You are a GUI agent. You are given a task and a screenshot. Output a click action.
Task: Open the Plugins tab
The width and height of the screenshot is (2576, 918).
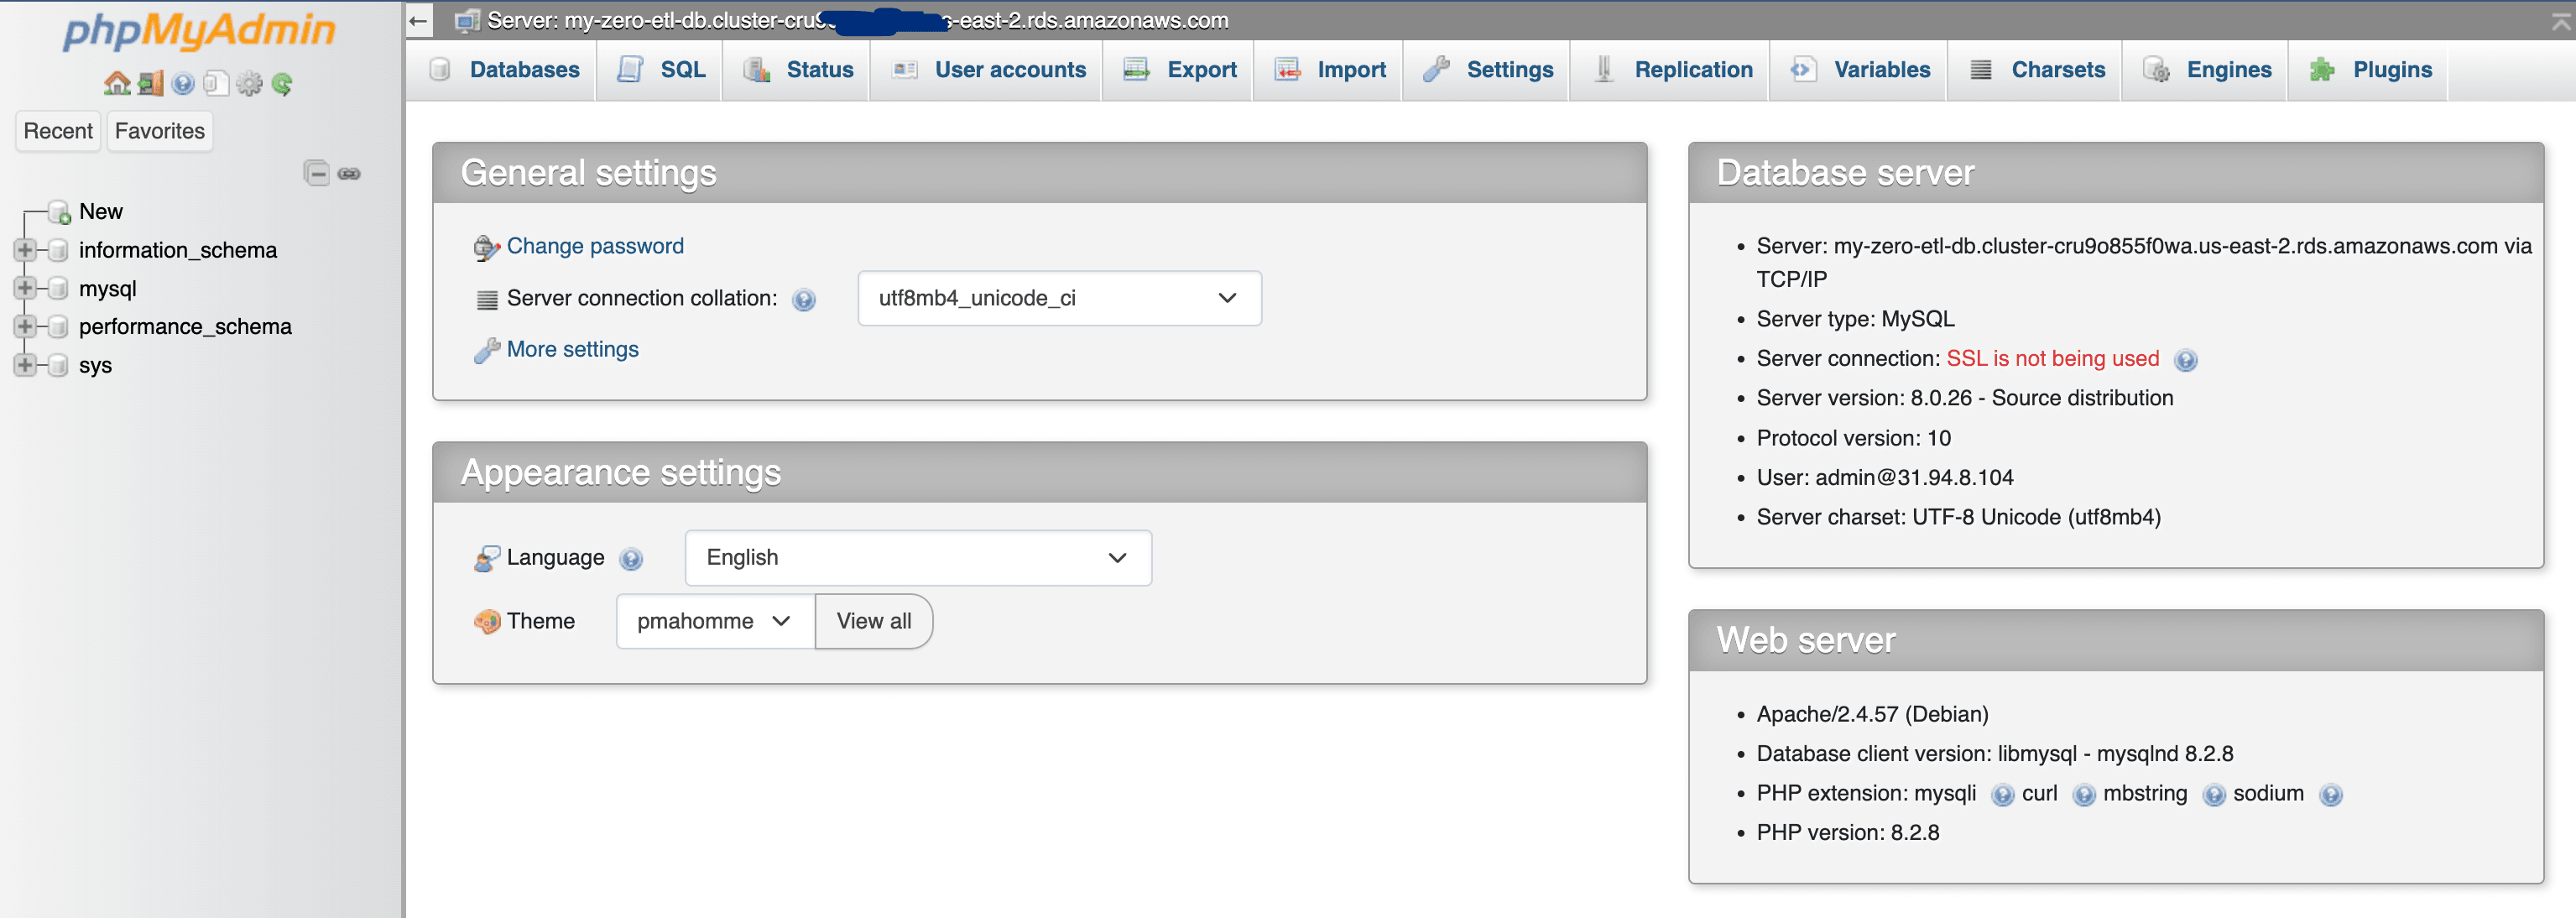click(2369, 70)
